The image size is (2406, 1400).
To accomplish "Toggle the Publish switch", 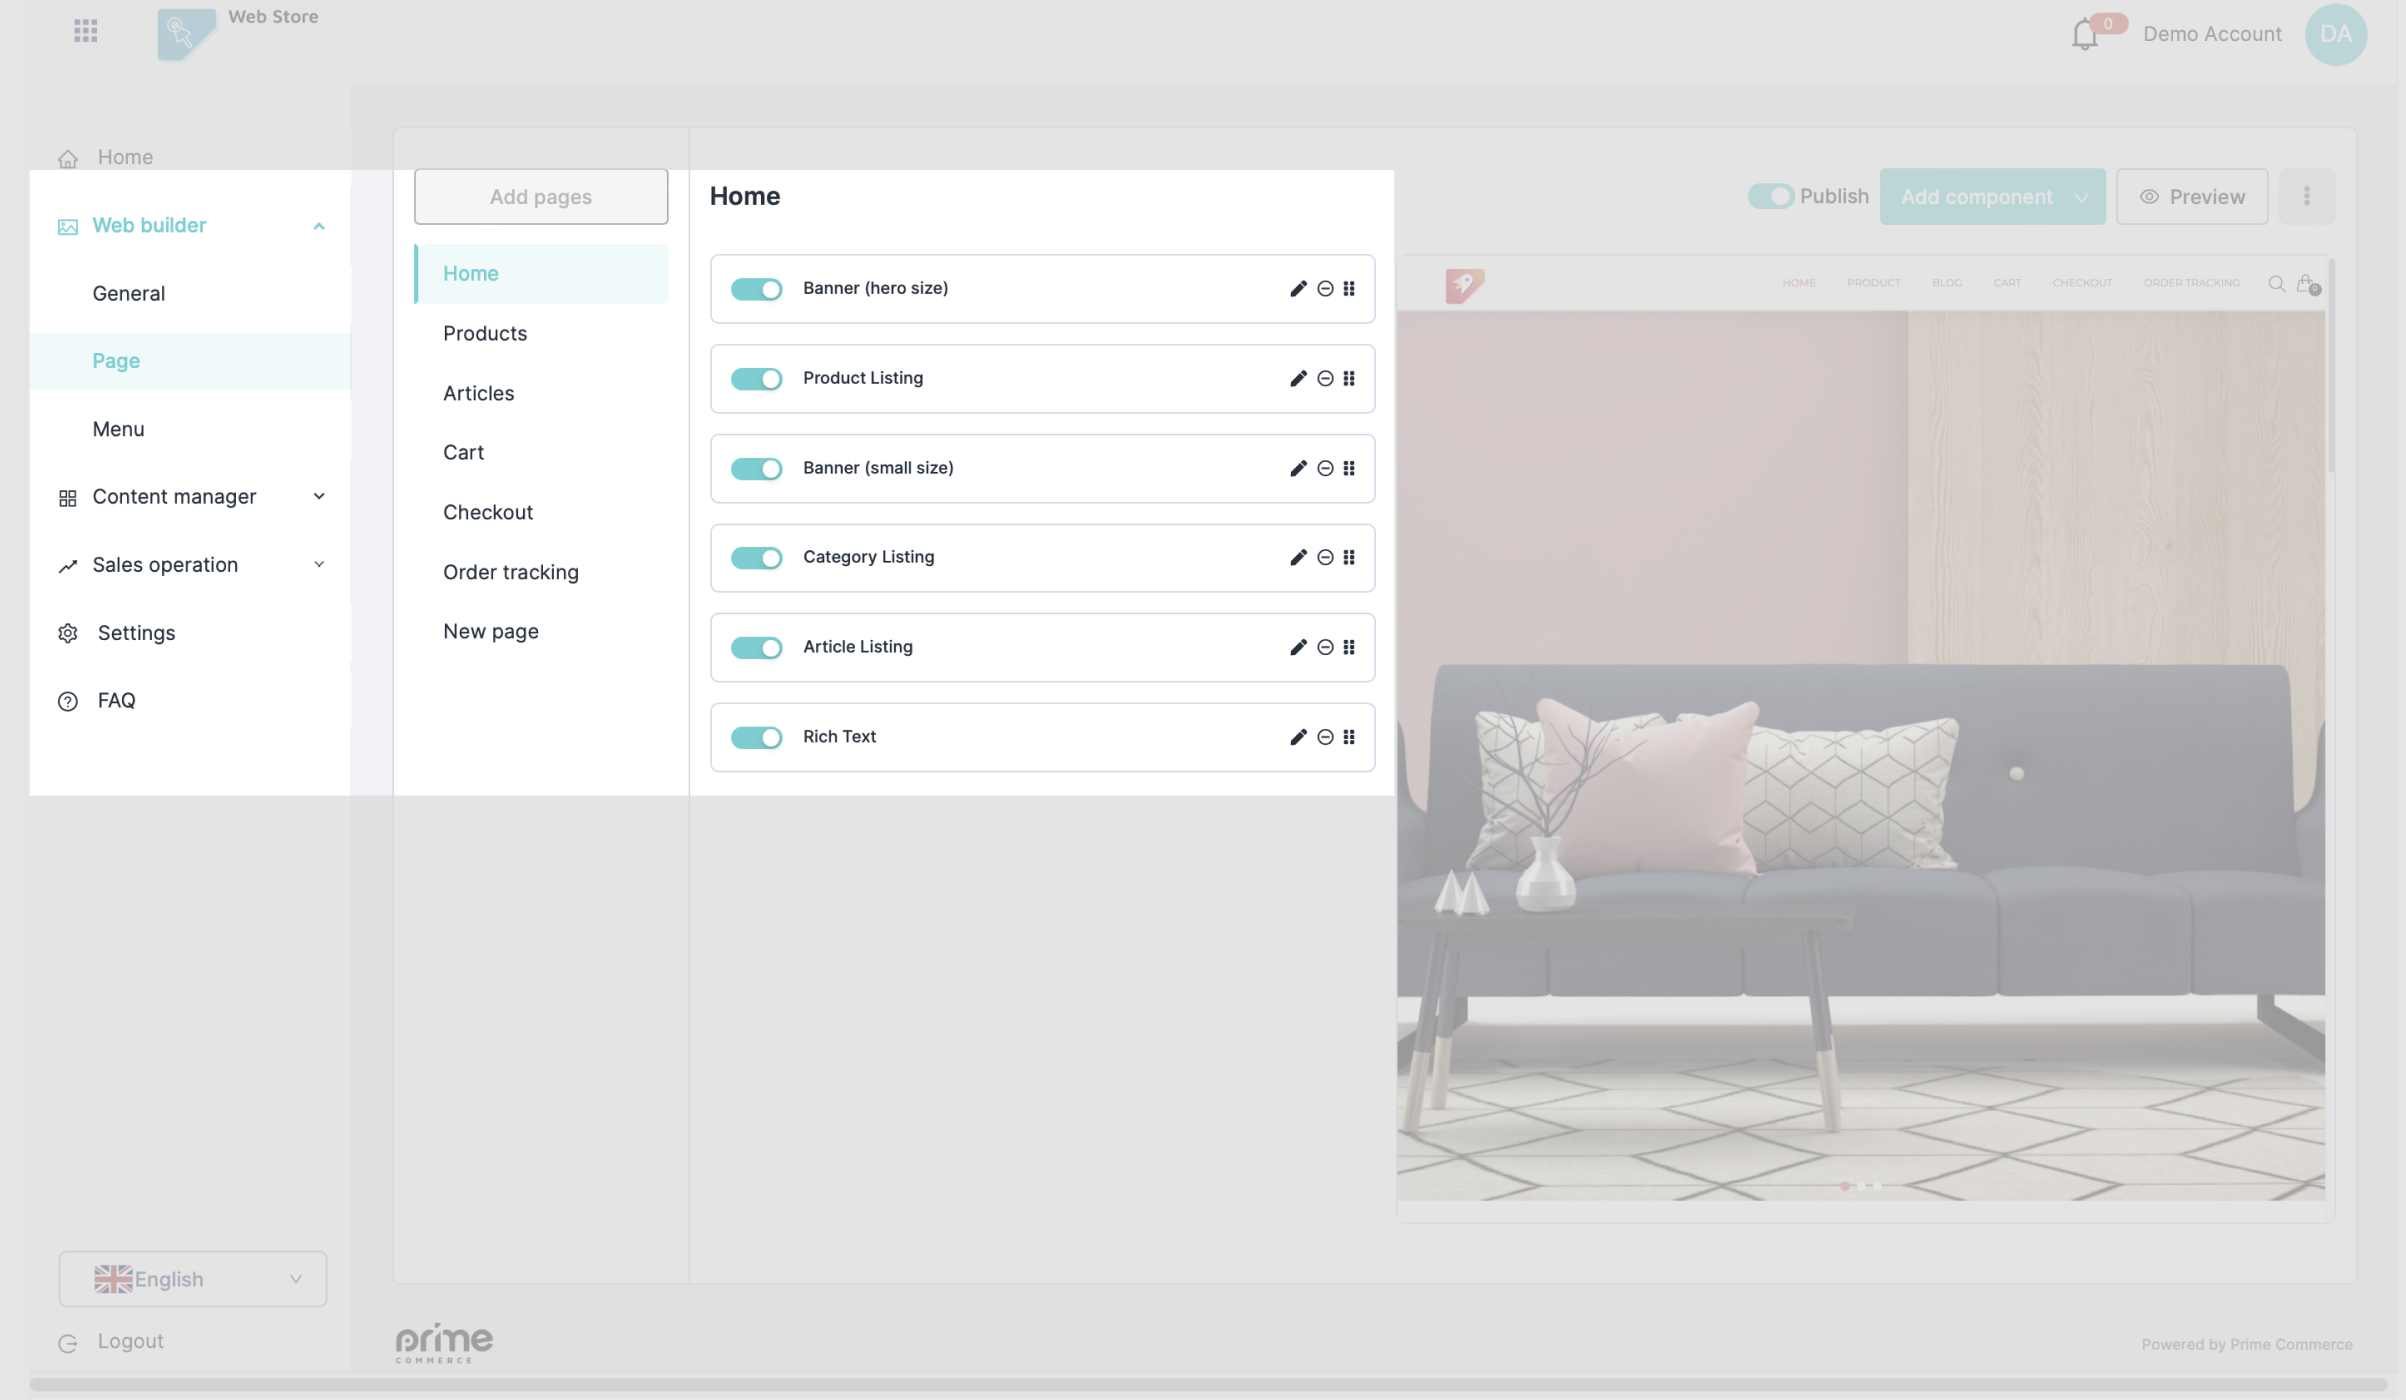I will 1770,197.
